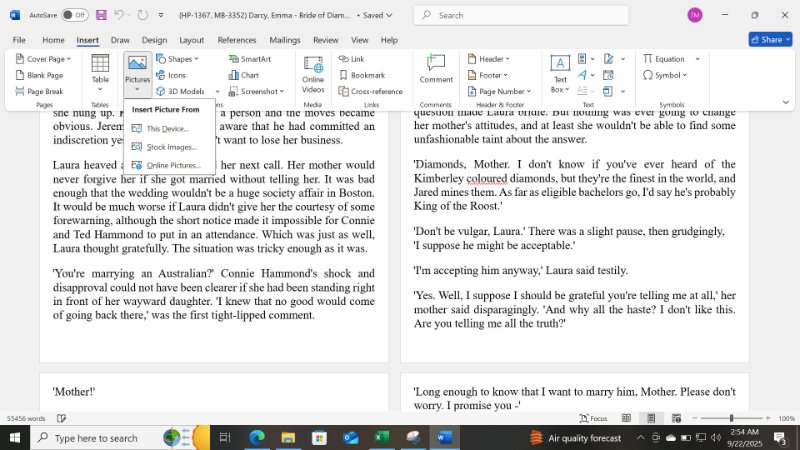Select Online Pictures option
The height and width of the screenshot is (450, 800).
(172, 165)
